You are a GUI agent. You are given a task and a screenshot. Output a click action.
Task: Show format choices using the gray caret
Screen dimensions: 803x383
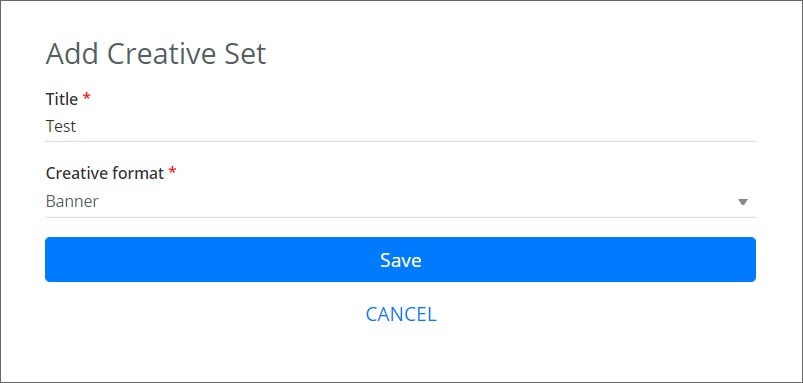(743, 202)
